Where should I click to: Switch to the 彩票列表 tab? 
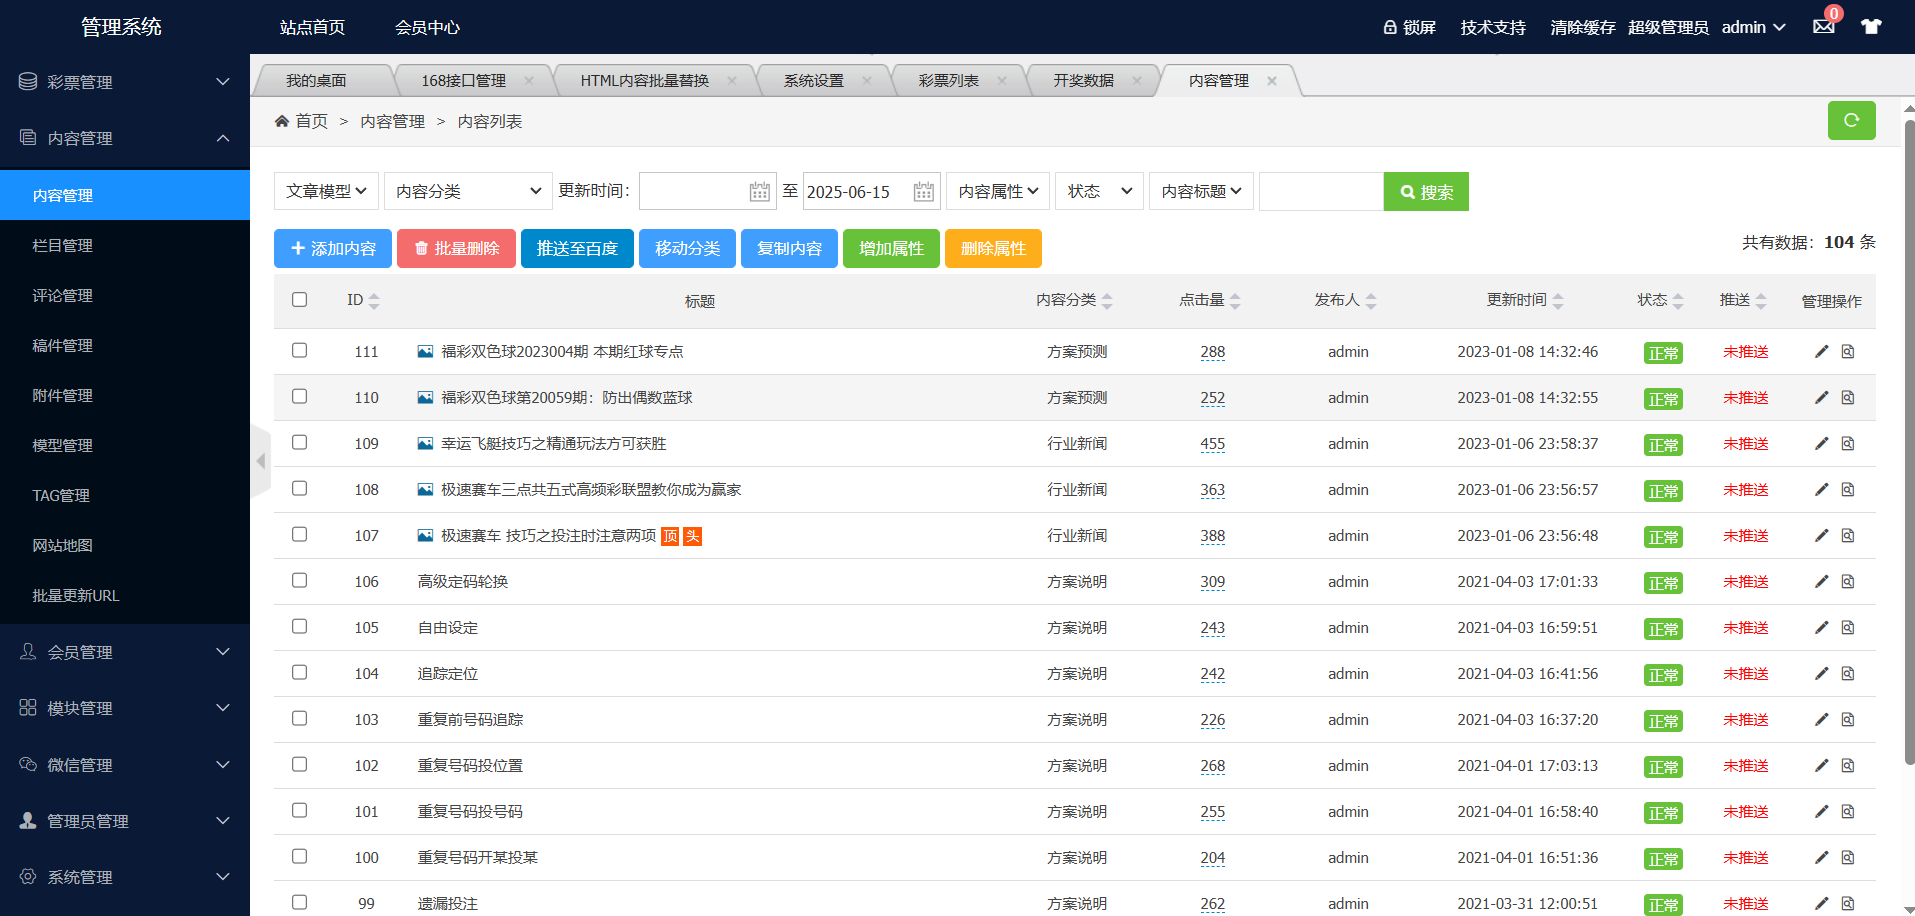(x=948, y=80)
